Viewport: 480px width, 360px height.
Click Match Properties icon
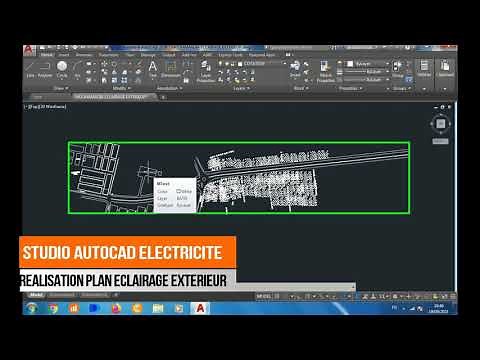pyautogui.click(x=325, y=71)
